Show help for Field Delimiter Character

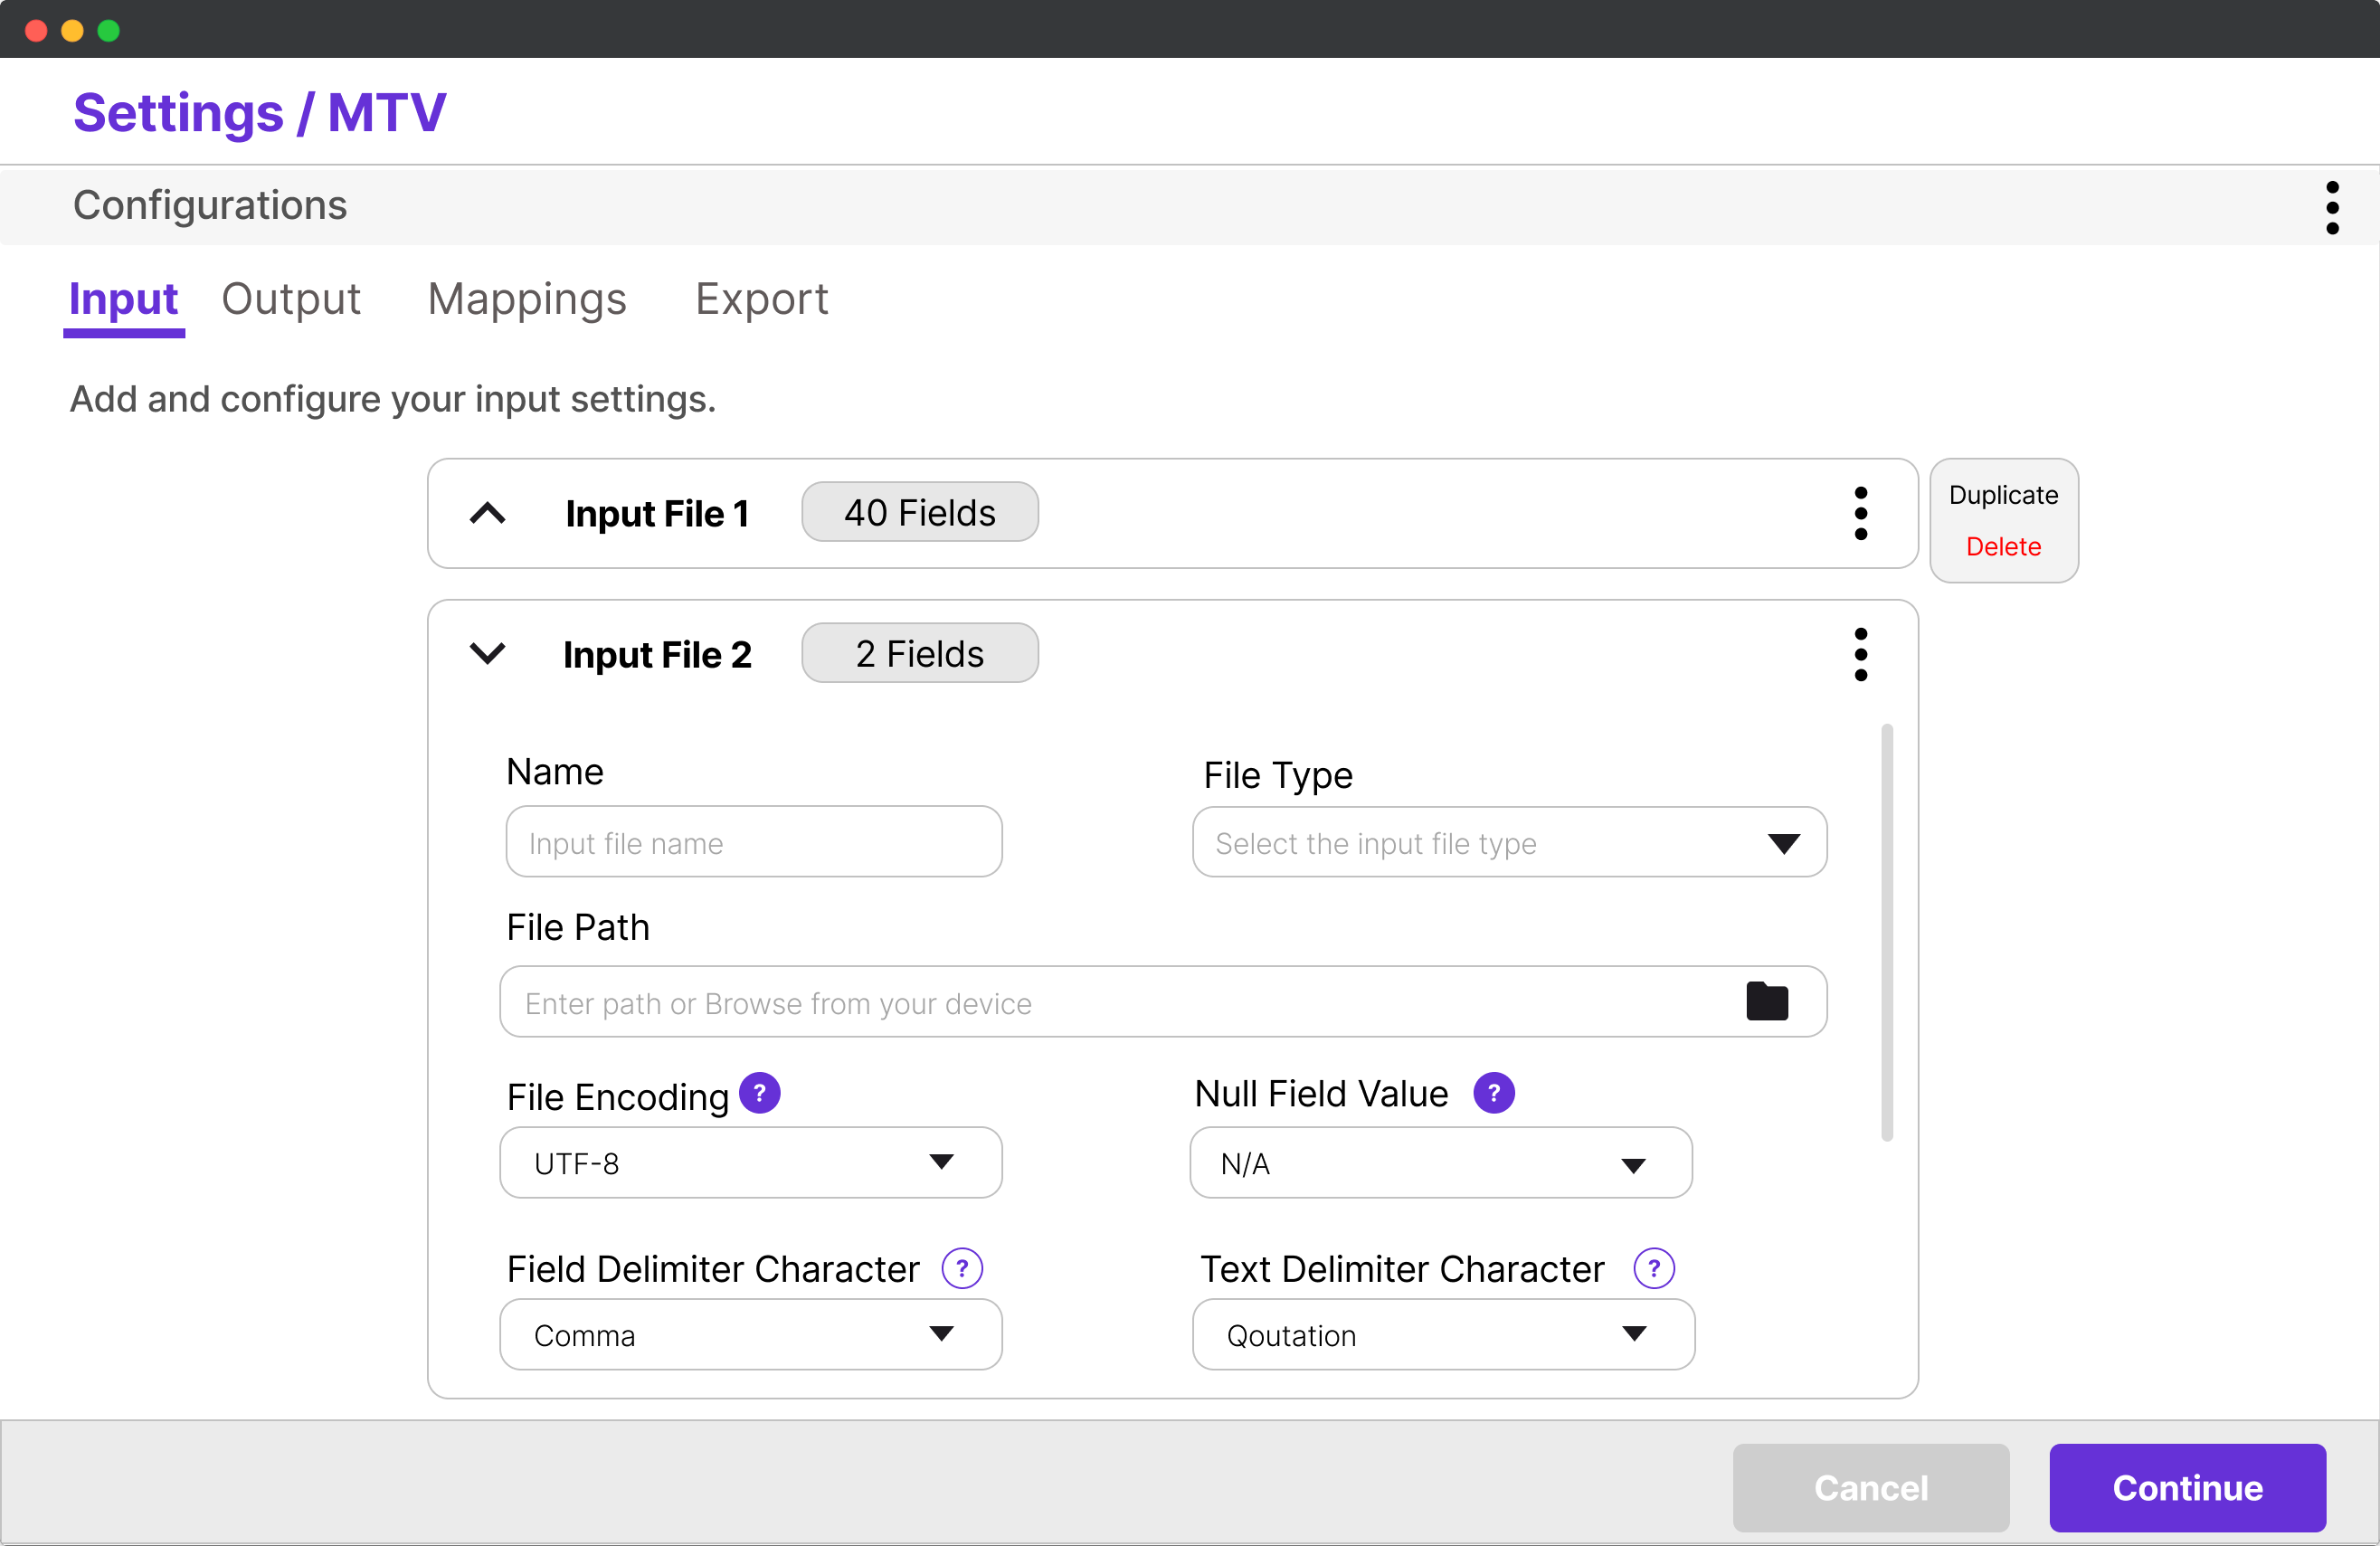961,1268
